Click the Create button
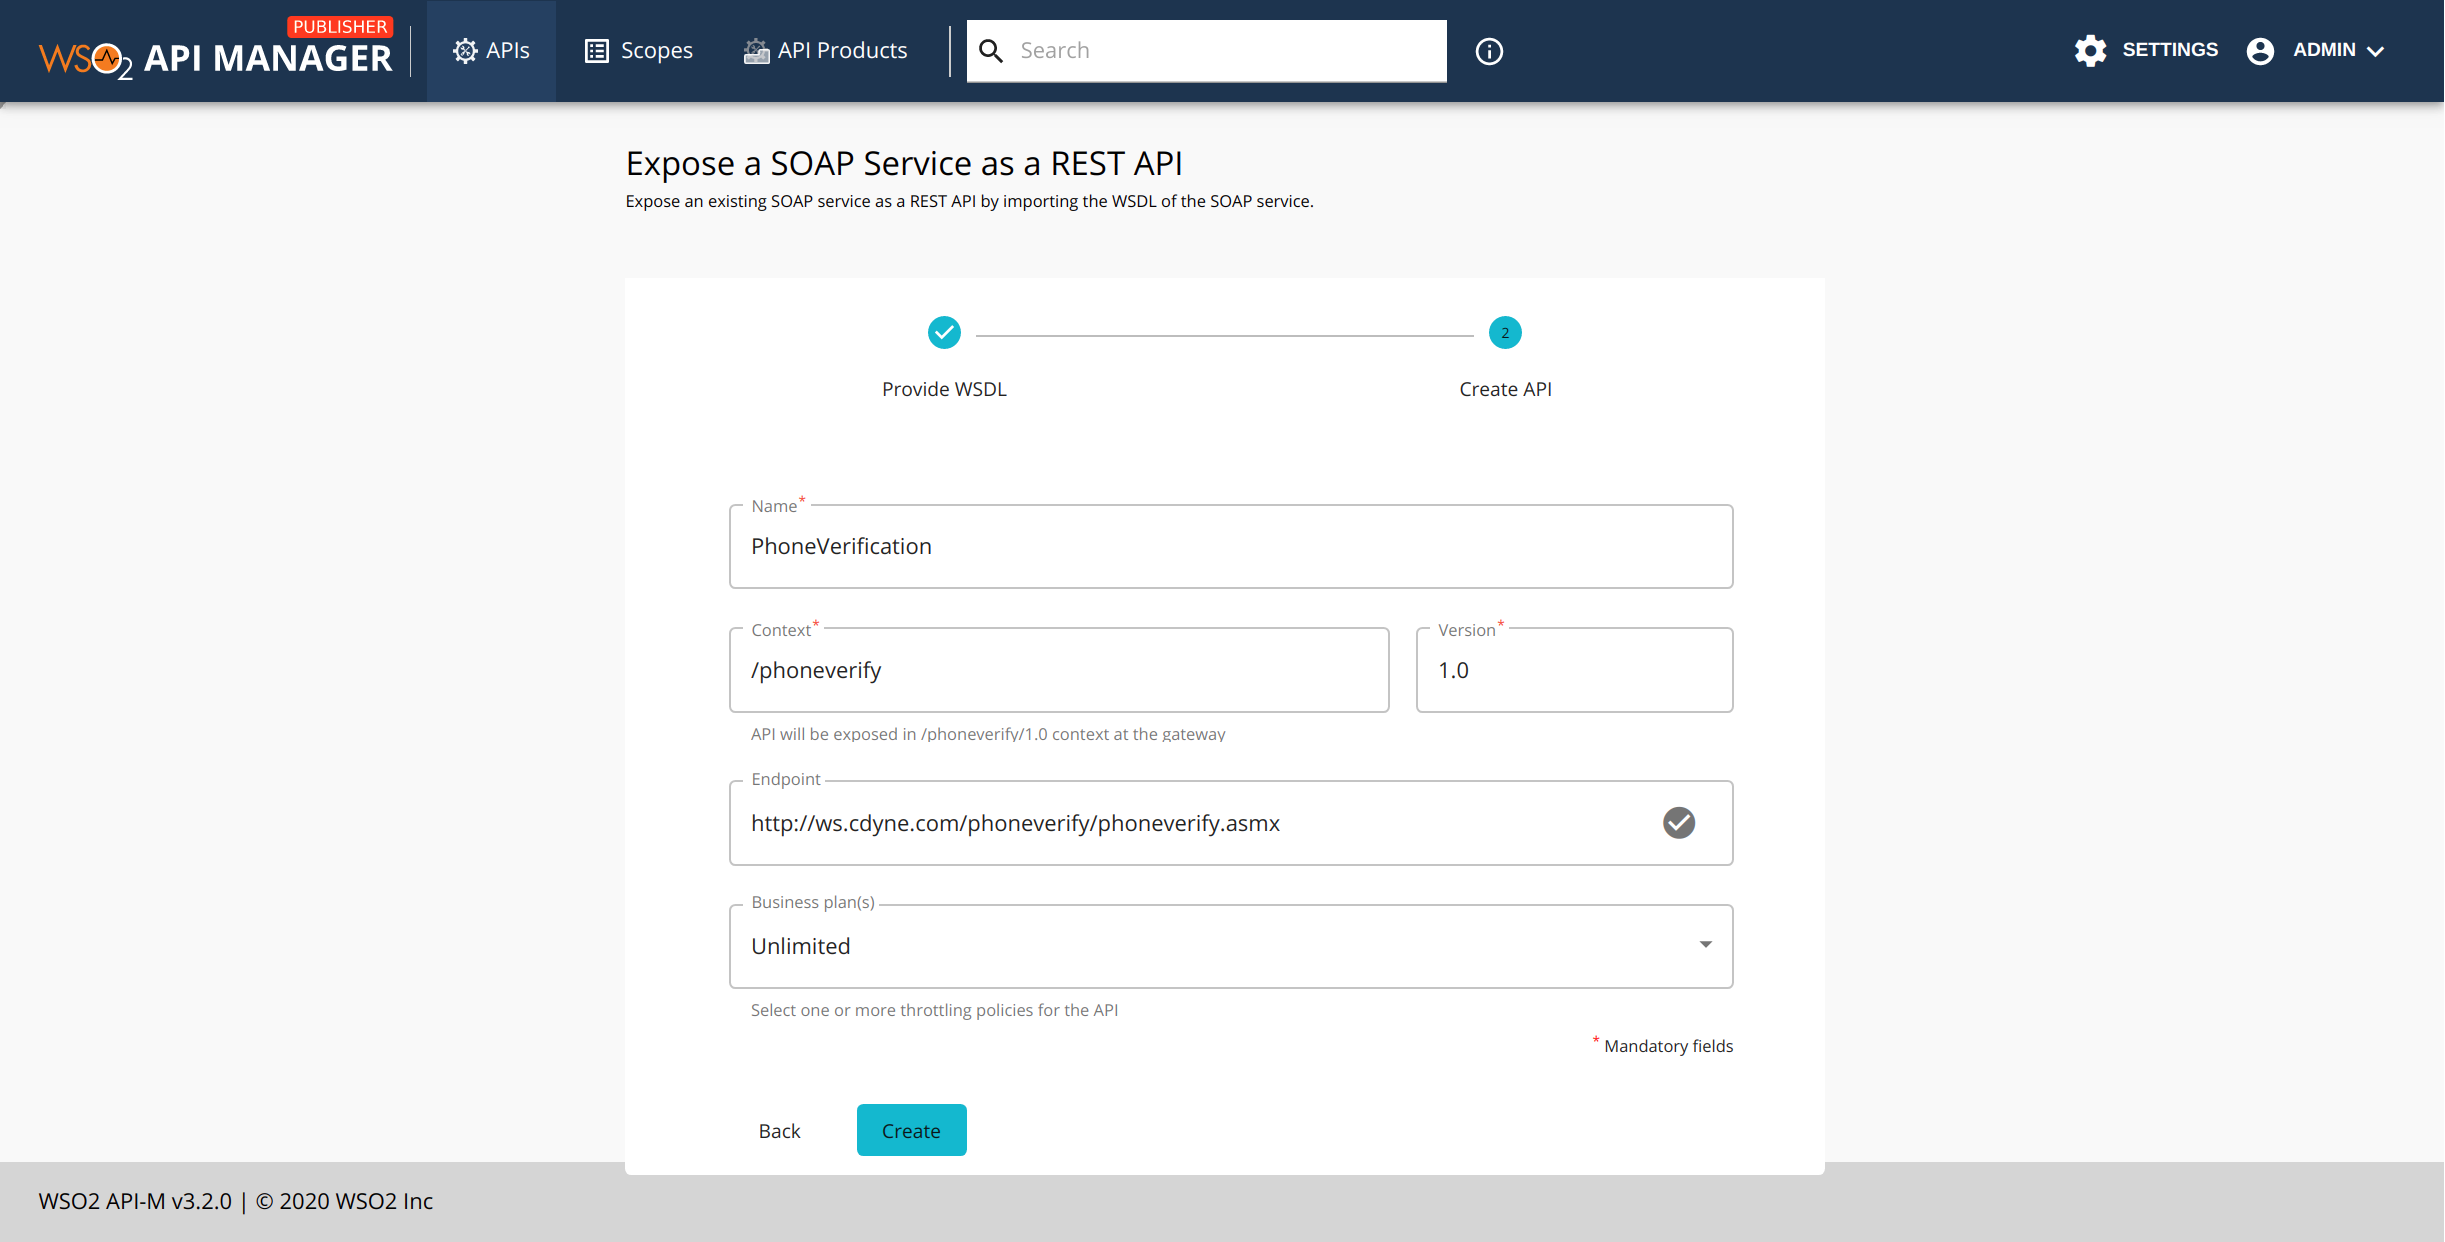The height and width of the screenshot is (1242, 2445). 911,1130
